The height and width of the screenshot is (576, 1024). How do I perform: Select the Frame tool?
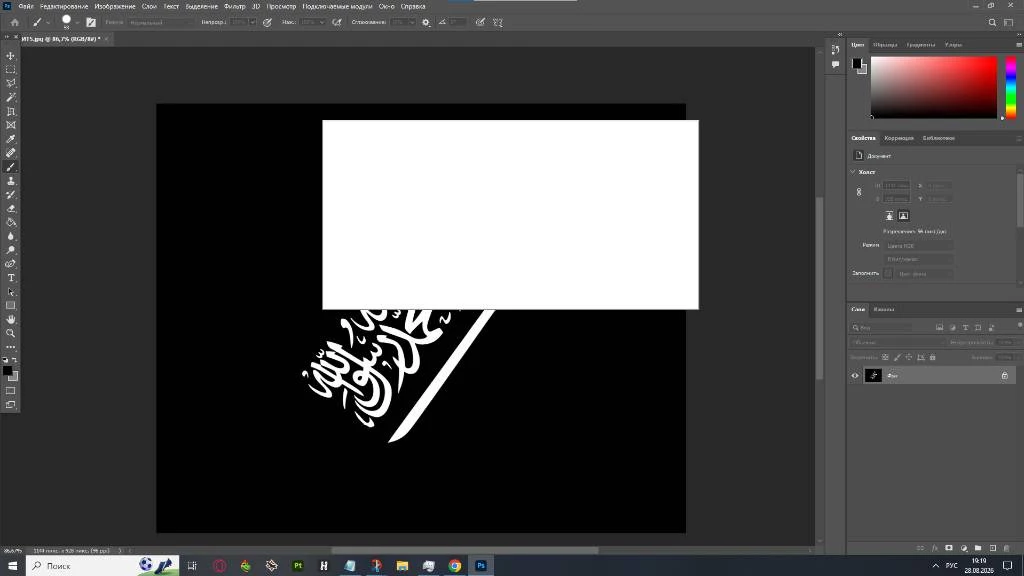click(10, 125)
